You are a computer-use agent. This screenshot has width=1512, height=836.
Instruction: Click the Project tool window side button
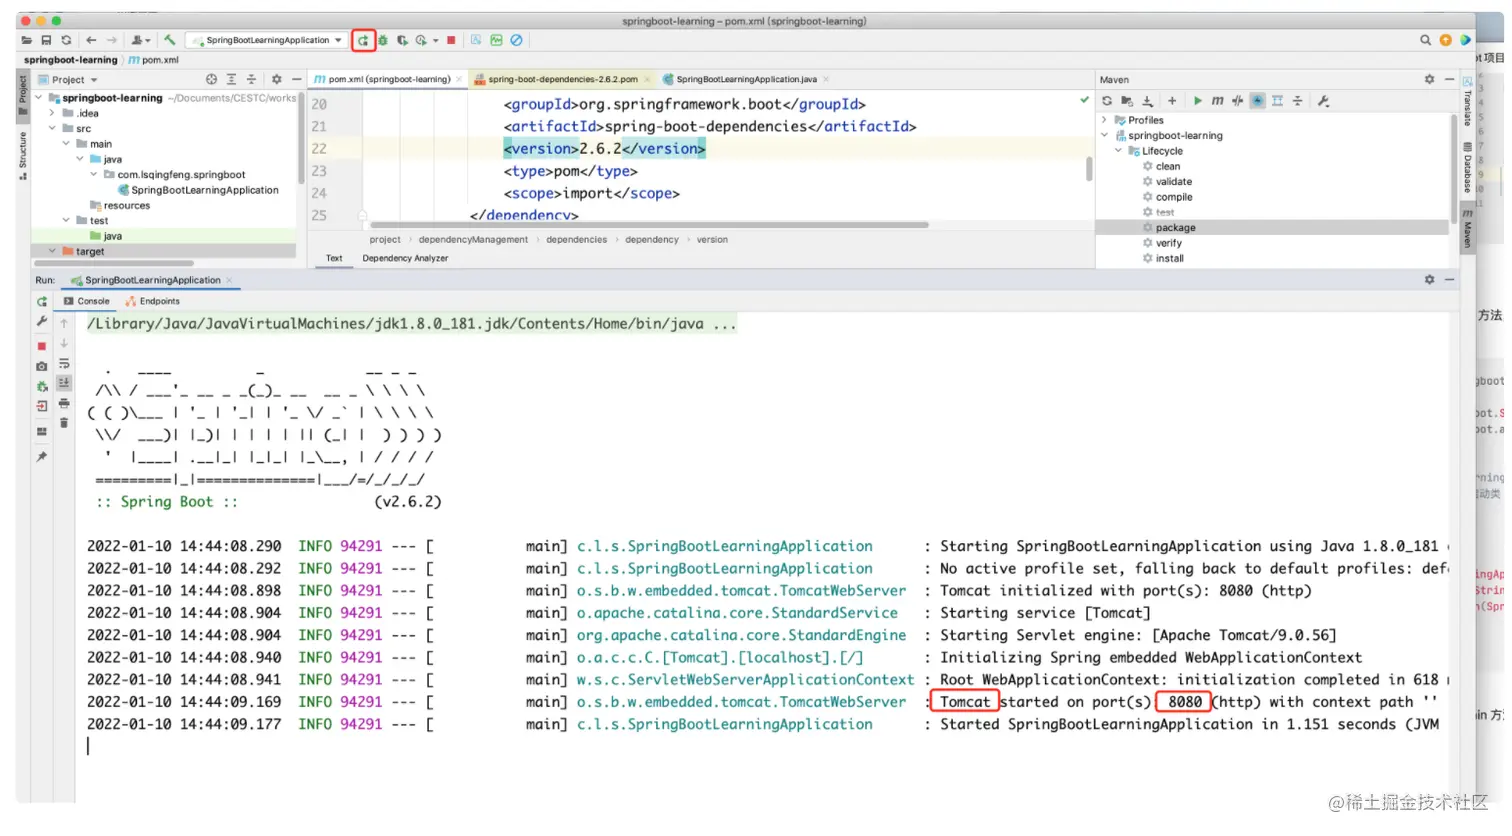pos(23,97)
